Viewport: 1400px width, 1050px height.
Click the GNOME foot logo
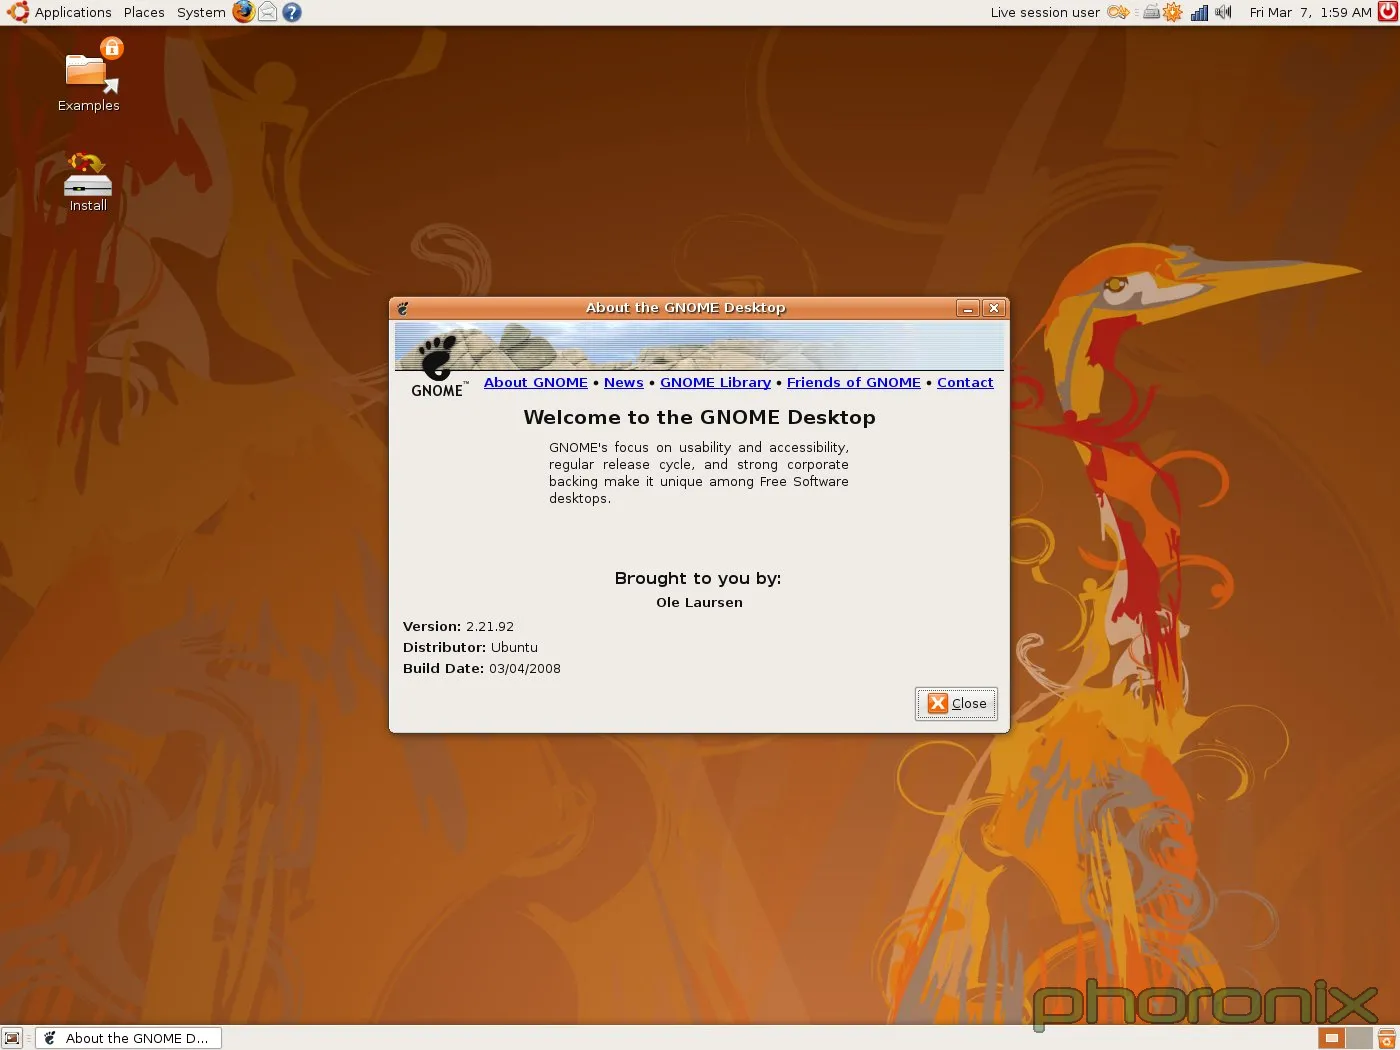(x=438, y=366)
